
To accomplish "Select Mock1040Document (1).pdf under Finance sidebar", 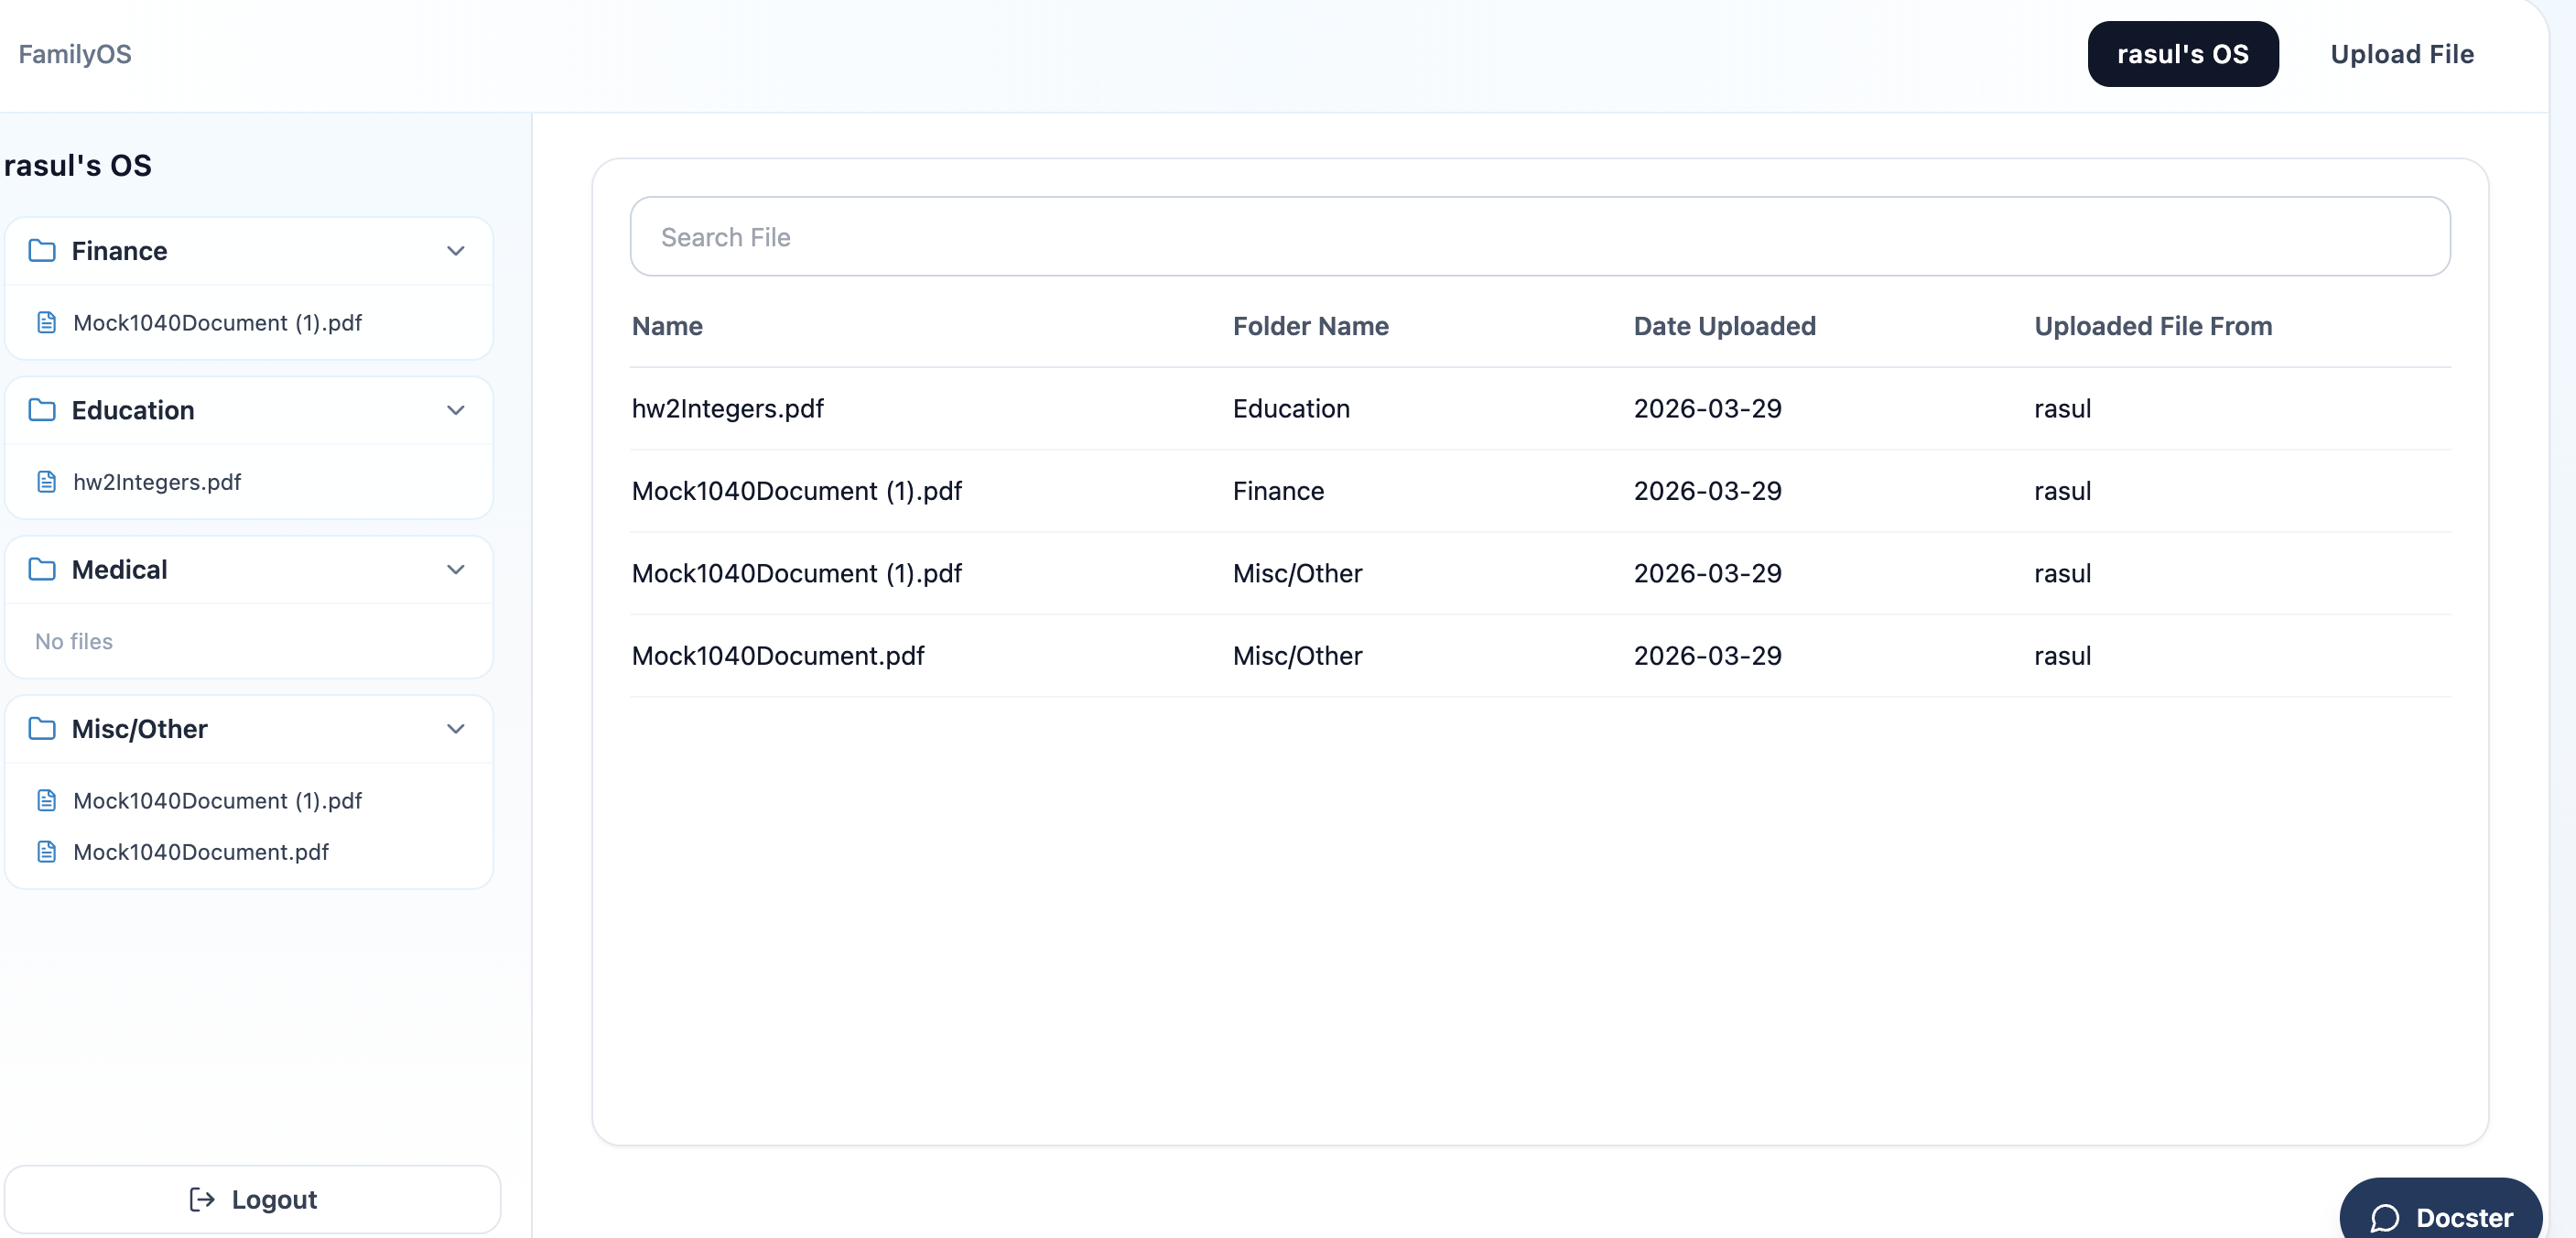I will click(x=217, y=323).
